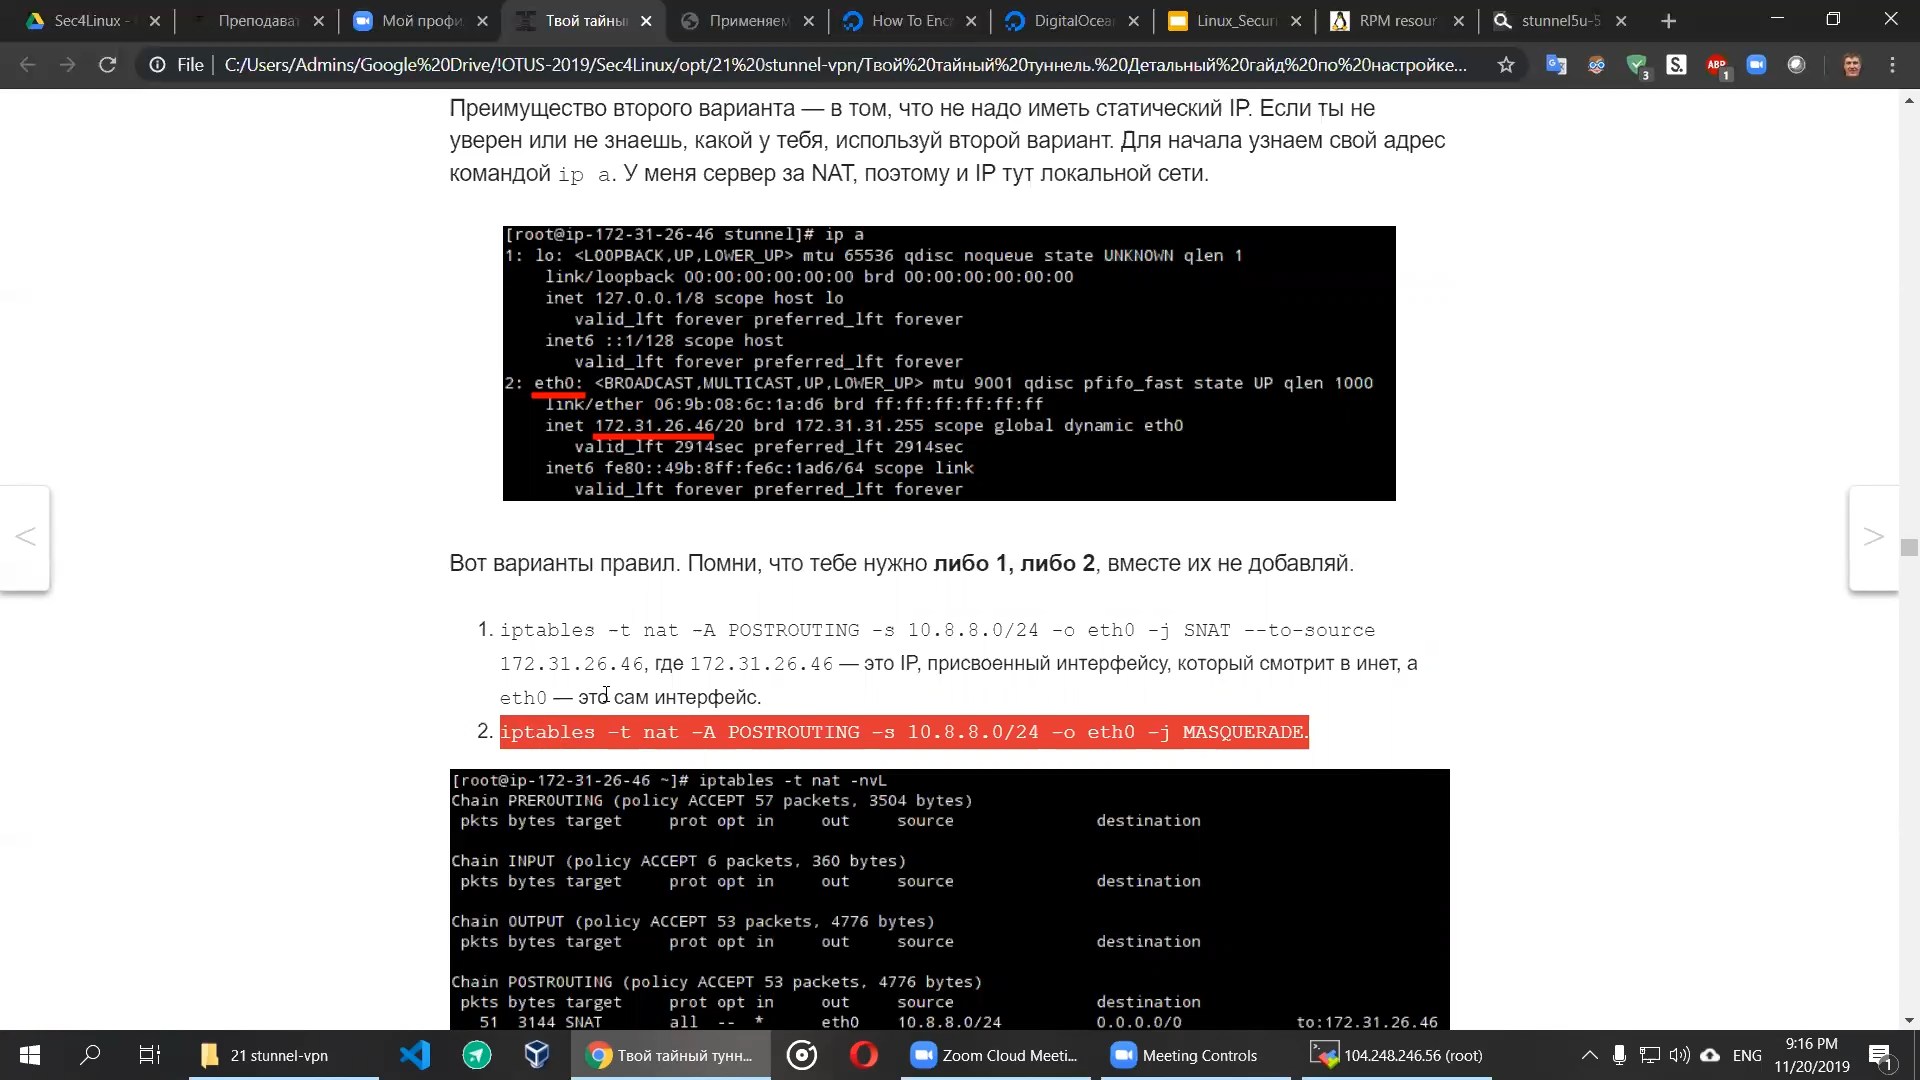
Task: Open the 21 stunnel-vpn folder window
Action: [x=284, y=1055]
